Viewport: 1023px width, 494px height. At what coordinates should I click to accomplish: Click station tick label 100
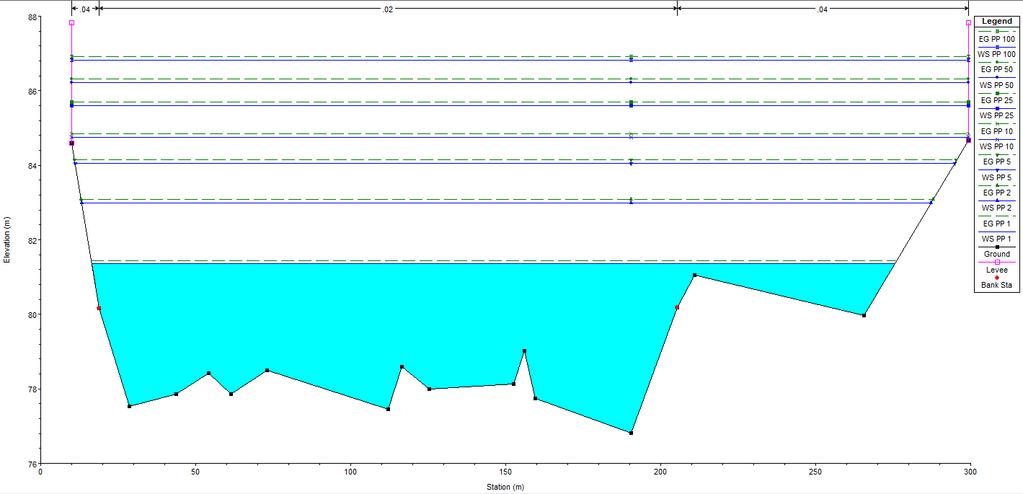click(x=351, y=471)
